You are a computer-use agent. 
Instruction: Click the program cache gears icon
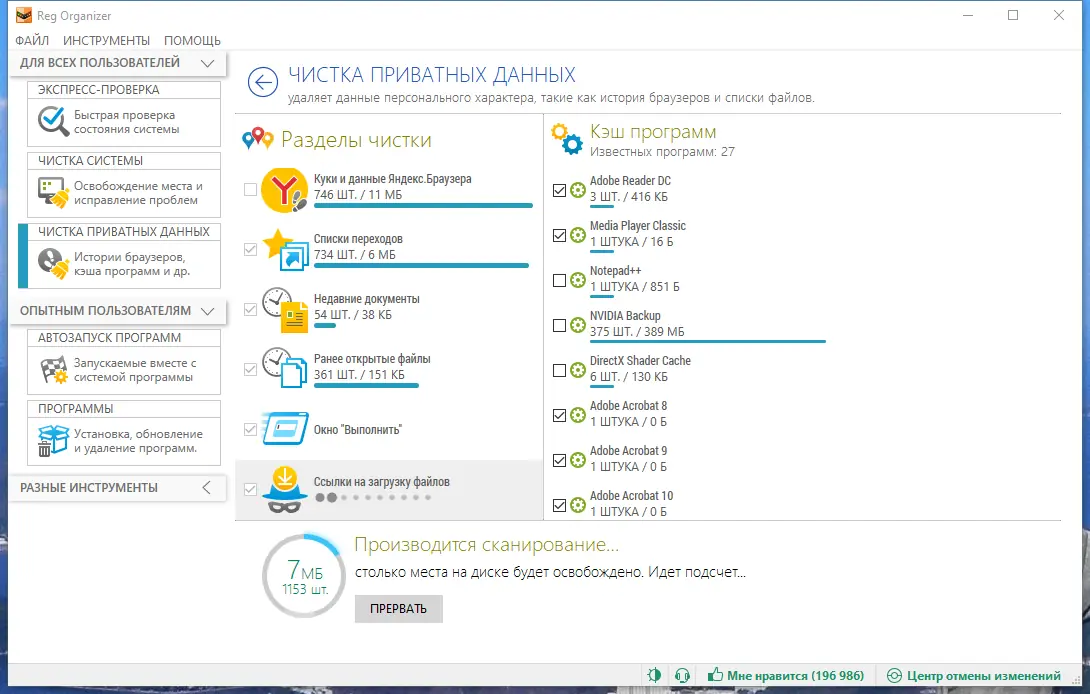[567, 139]
